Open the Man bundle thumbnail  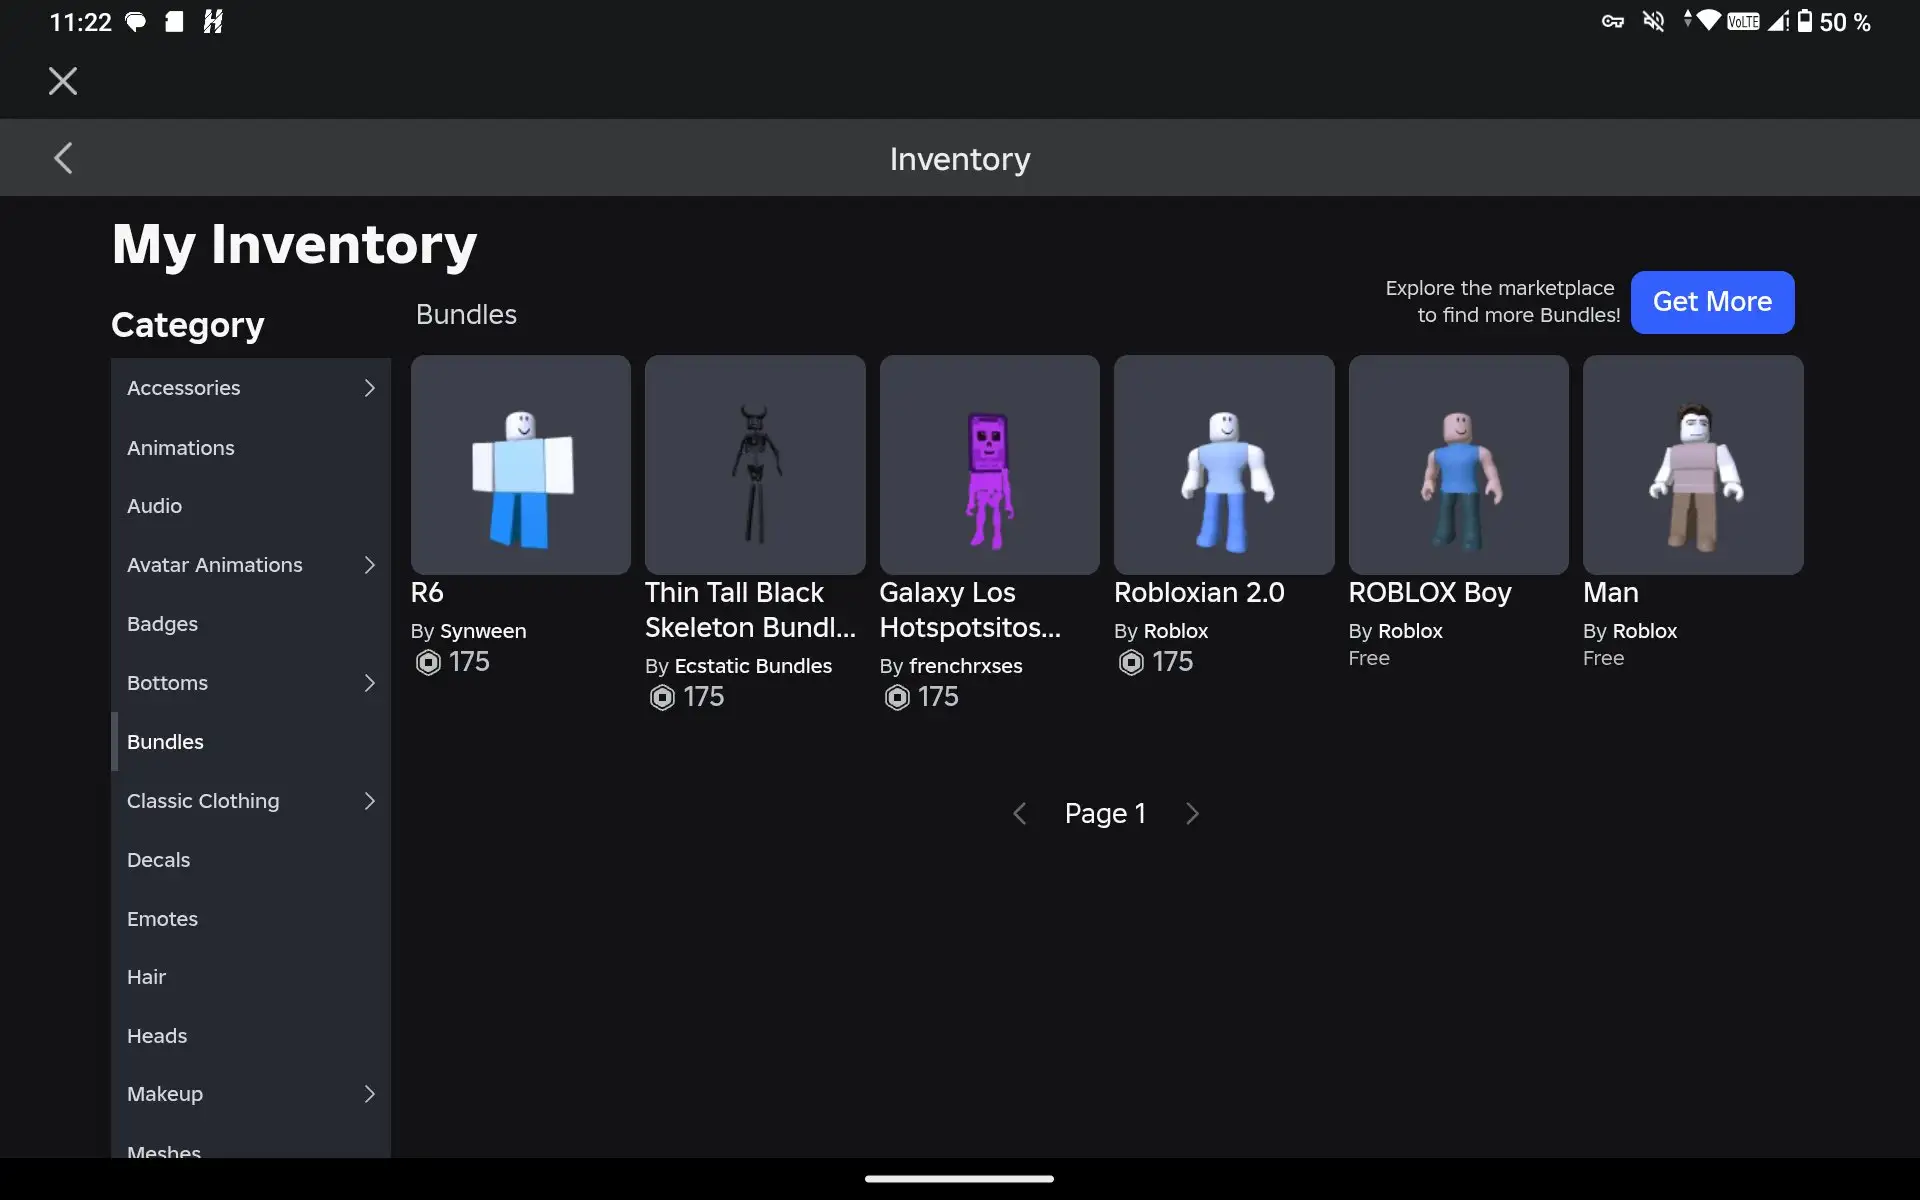[1693, 465]
